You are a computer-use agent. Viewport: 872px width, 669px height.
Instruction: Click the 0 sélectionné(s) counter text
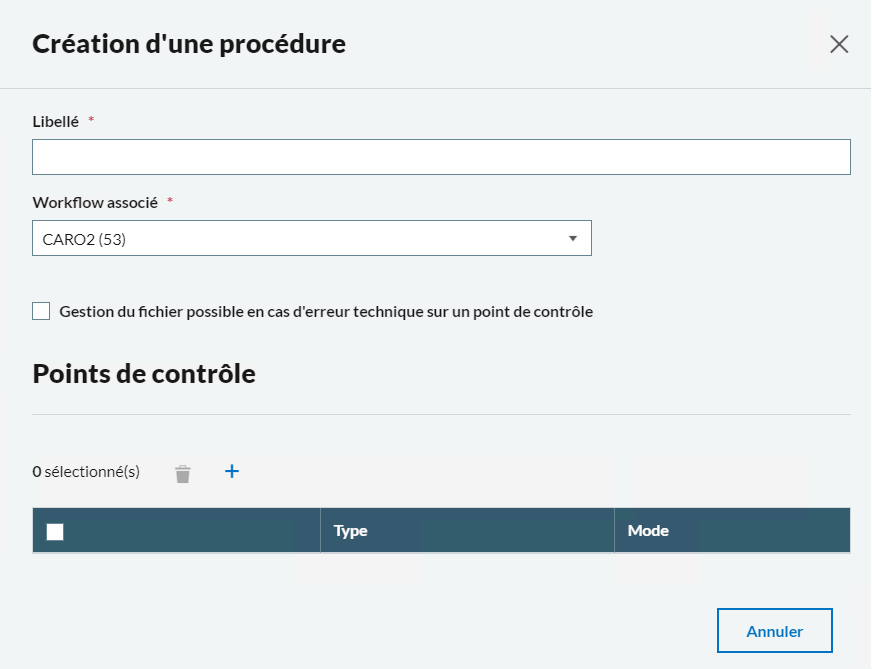tap(86, 471)
